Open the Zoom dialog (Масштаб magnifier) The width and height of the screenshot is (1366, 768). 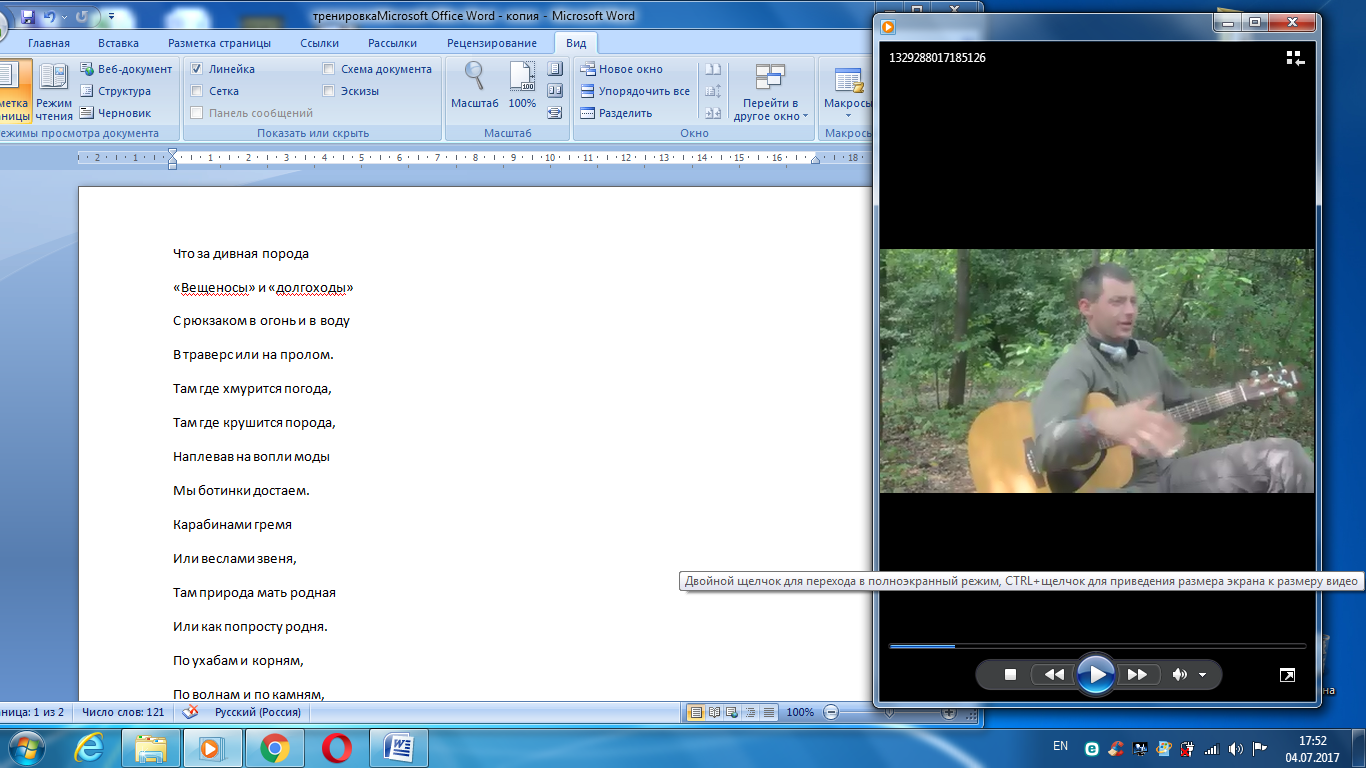coord(474,86)
